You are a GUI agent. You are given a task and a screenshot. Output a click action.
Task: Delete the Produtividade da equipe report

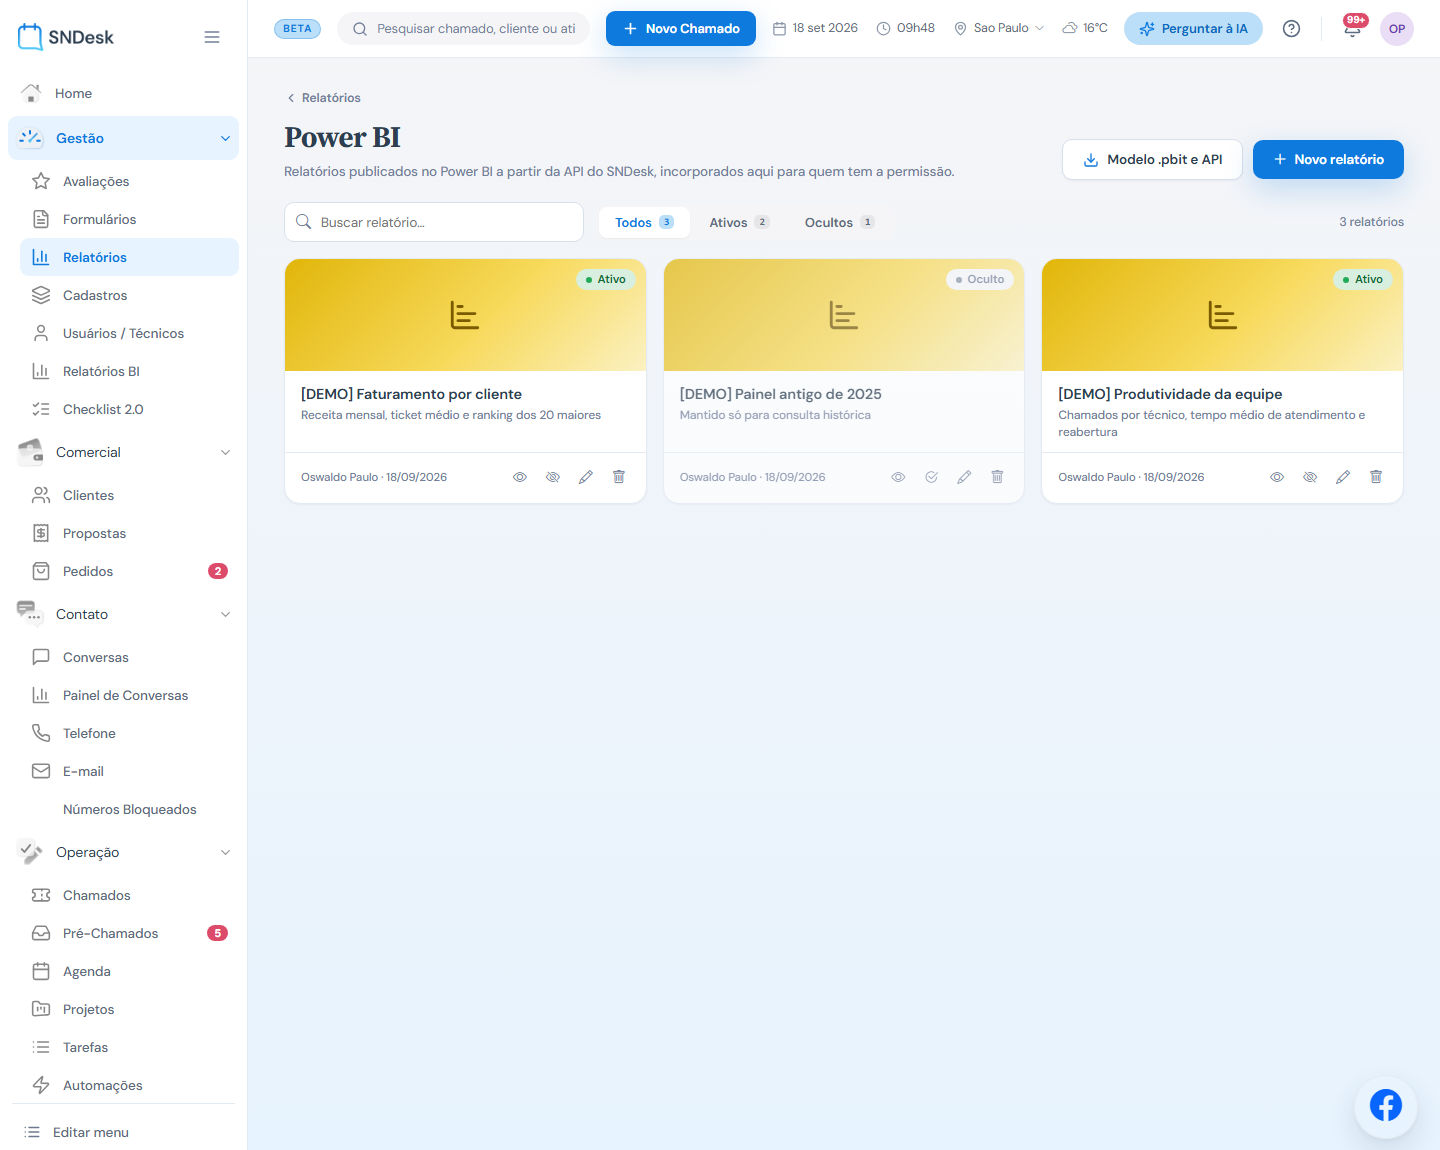click(x=1376, y=477)
